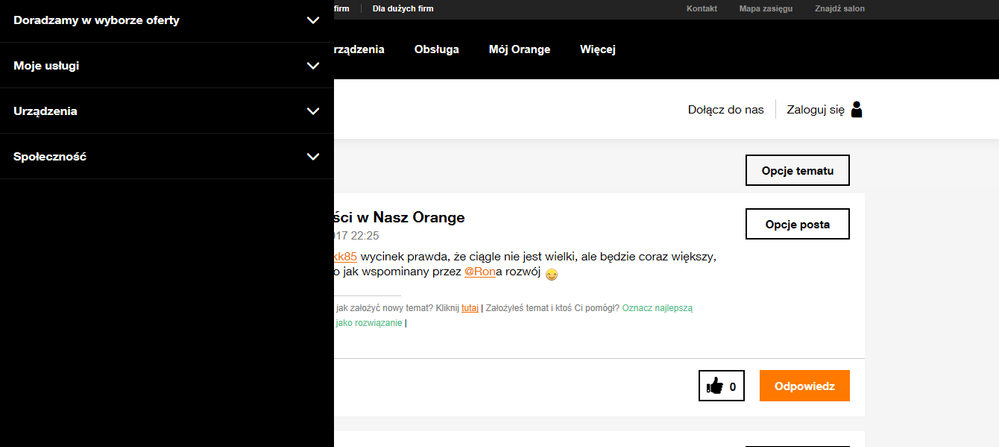Screen dimensions: 999x447
Task: Open the Mój Orange menu
Action: pyautogui.click(x=519, y=49)
